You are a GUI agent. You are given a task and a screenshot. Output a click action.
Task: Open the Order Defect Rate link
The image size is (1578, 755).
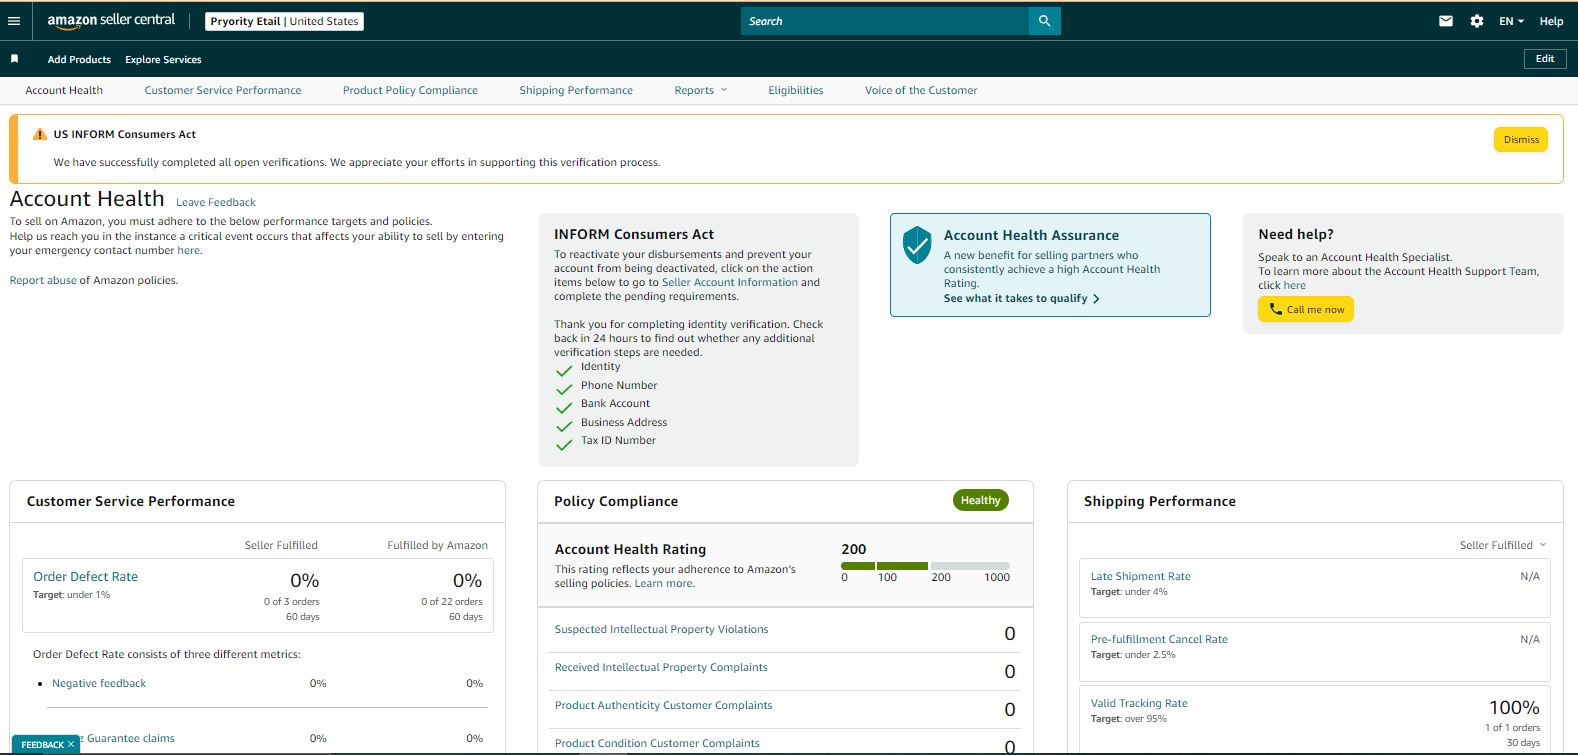pos(86,576)
